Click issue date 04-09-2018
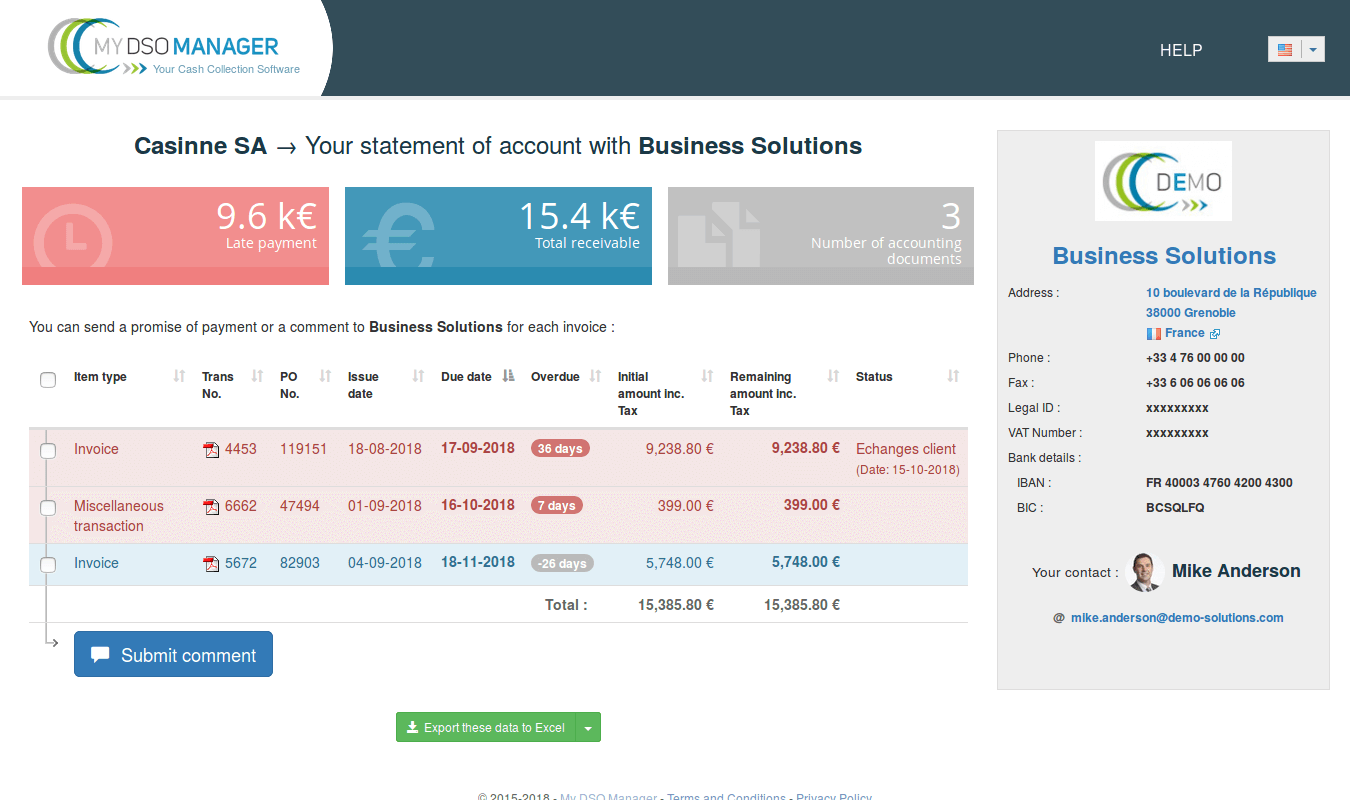 pyautogui.click(x=385, y=563)
